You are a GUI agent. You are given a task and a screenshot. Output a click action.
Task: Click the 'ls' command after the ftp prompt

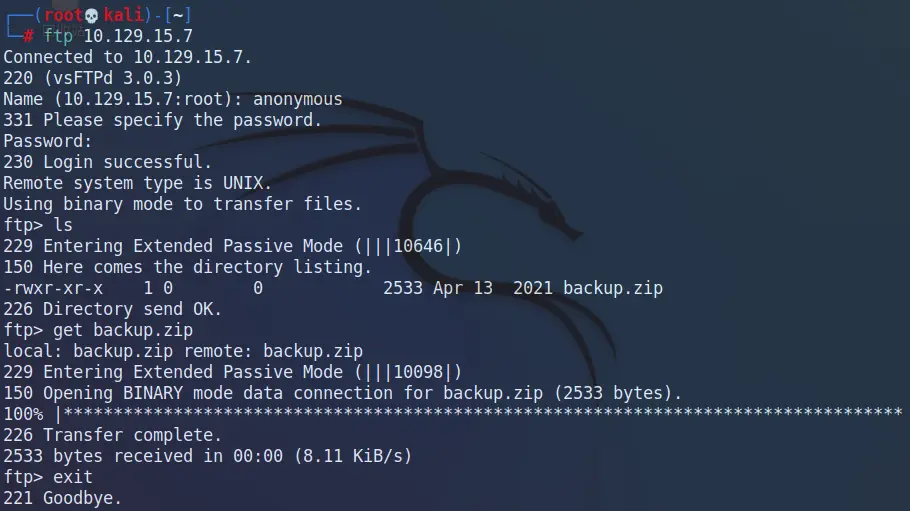click(x=63, y=225)
